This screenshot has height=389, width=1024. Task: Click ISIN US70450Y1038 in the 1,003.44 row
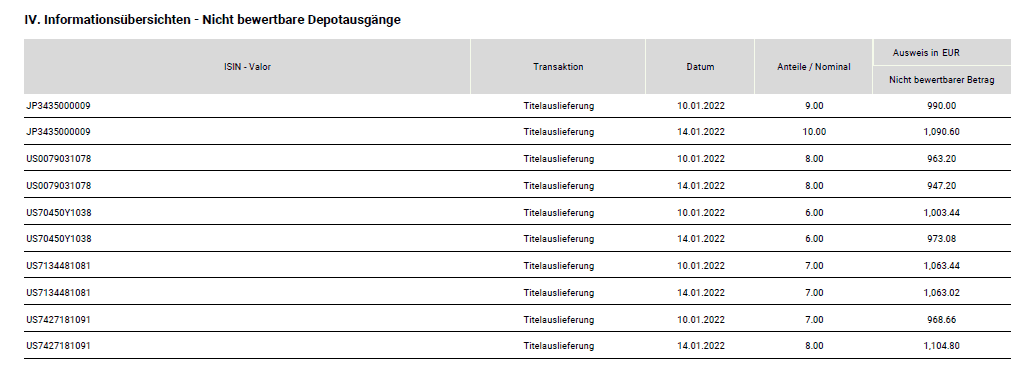pyautogui.click(x=58, y=212)
